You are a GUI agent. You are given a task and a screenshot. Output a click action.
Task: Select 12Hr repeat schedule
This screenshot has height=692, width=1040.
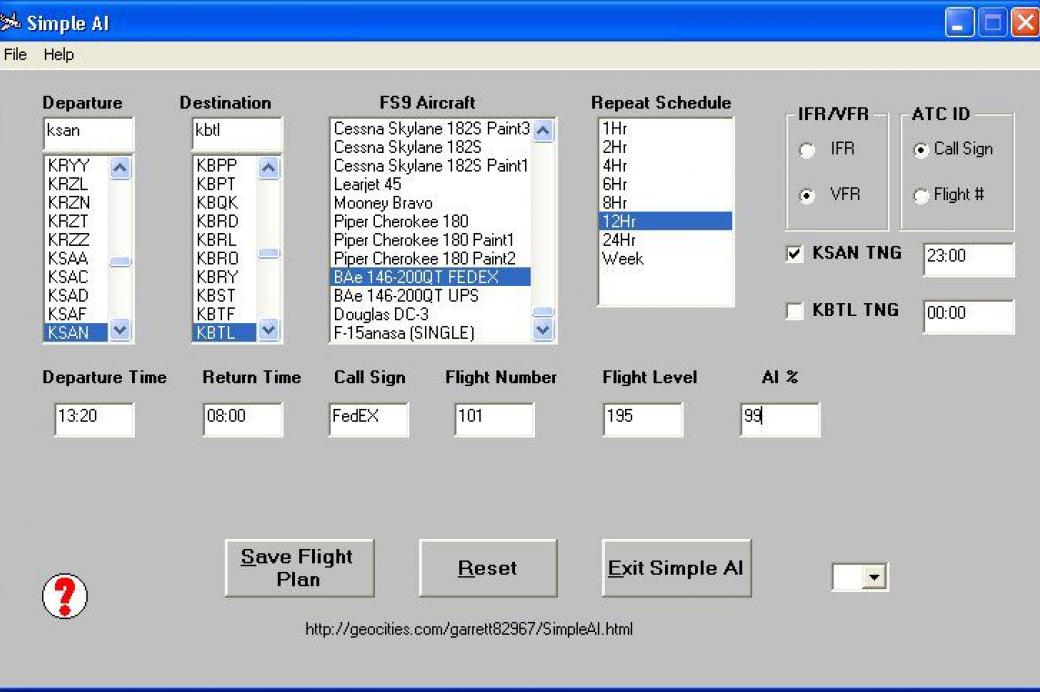click(x=666, y=221)
